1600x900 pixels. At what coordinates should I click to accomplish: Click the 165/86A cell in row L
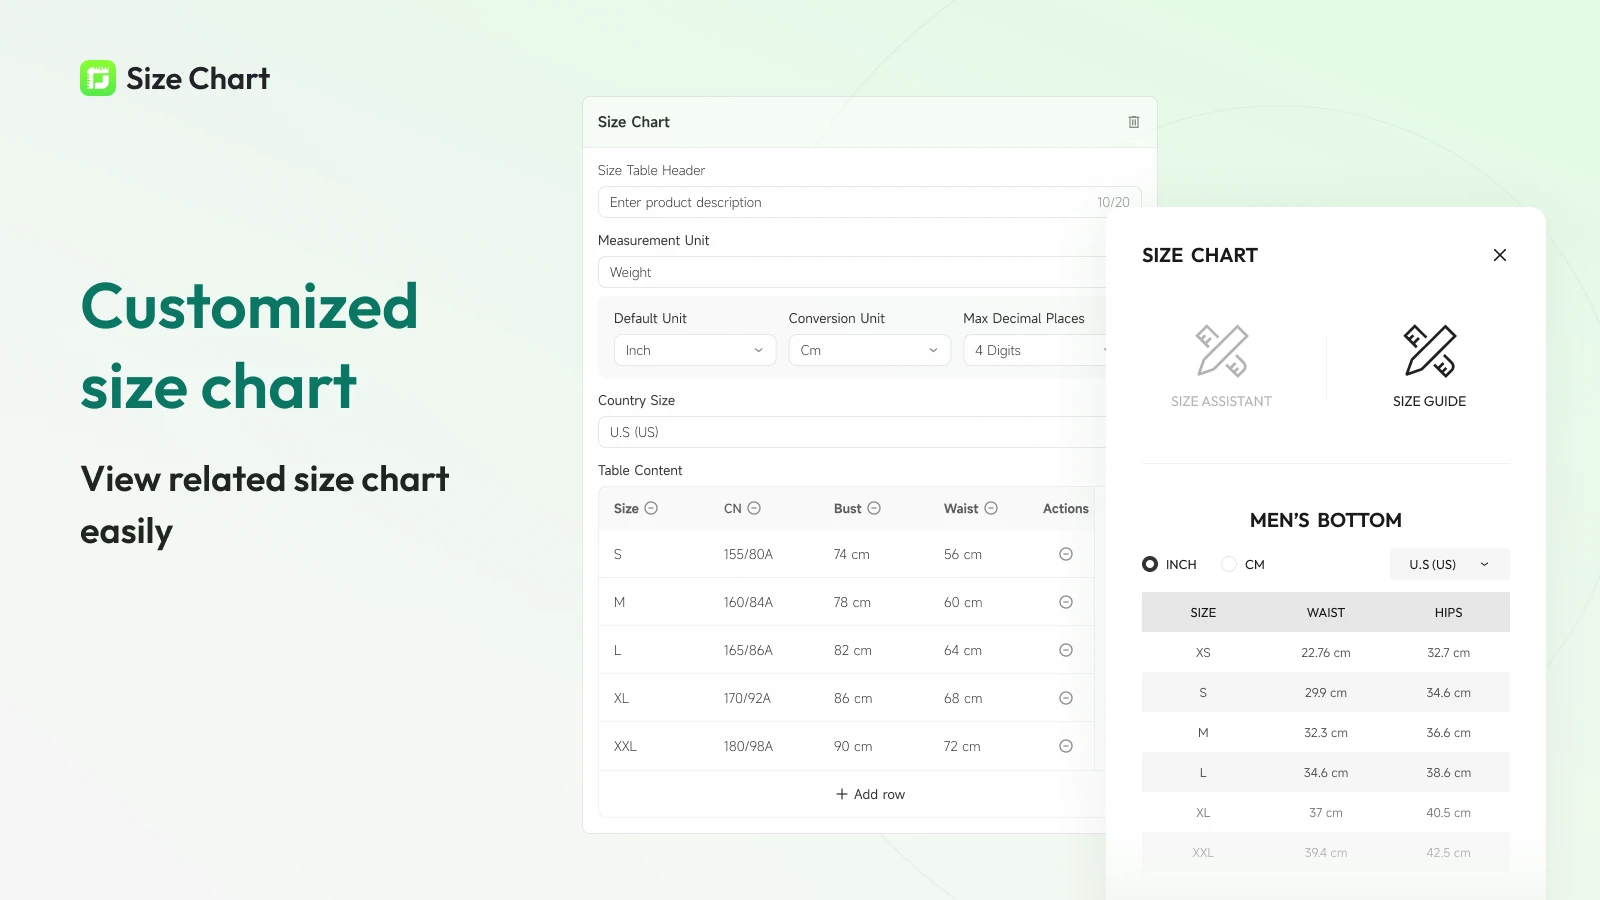[748, 650]
